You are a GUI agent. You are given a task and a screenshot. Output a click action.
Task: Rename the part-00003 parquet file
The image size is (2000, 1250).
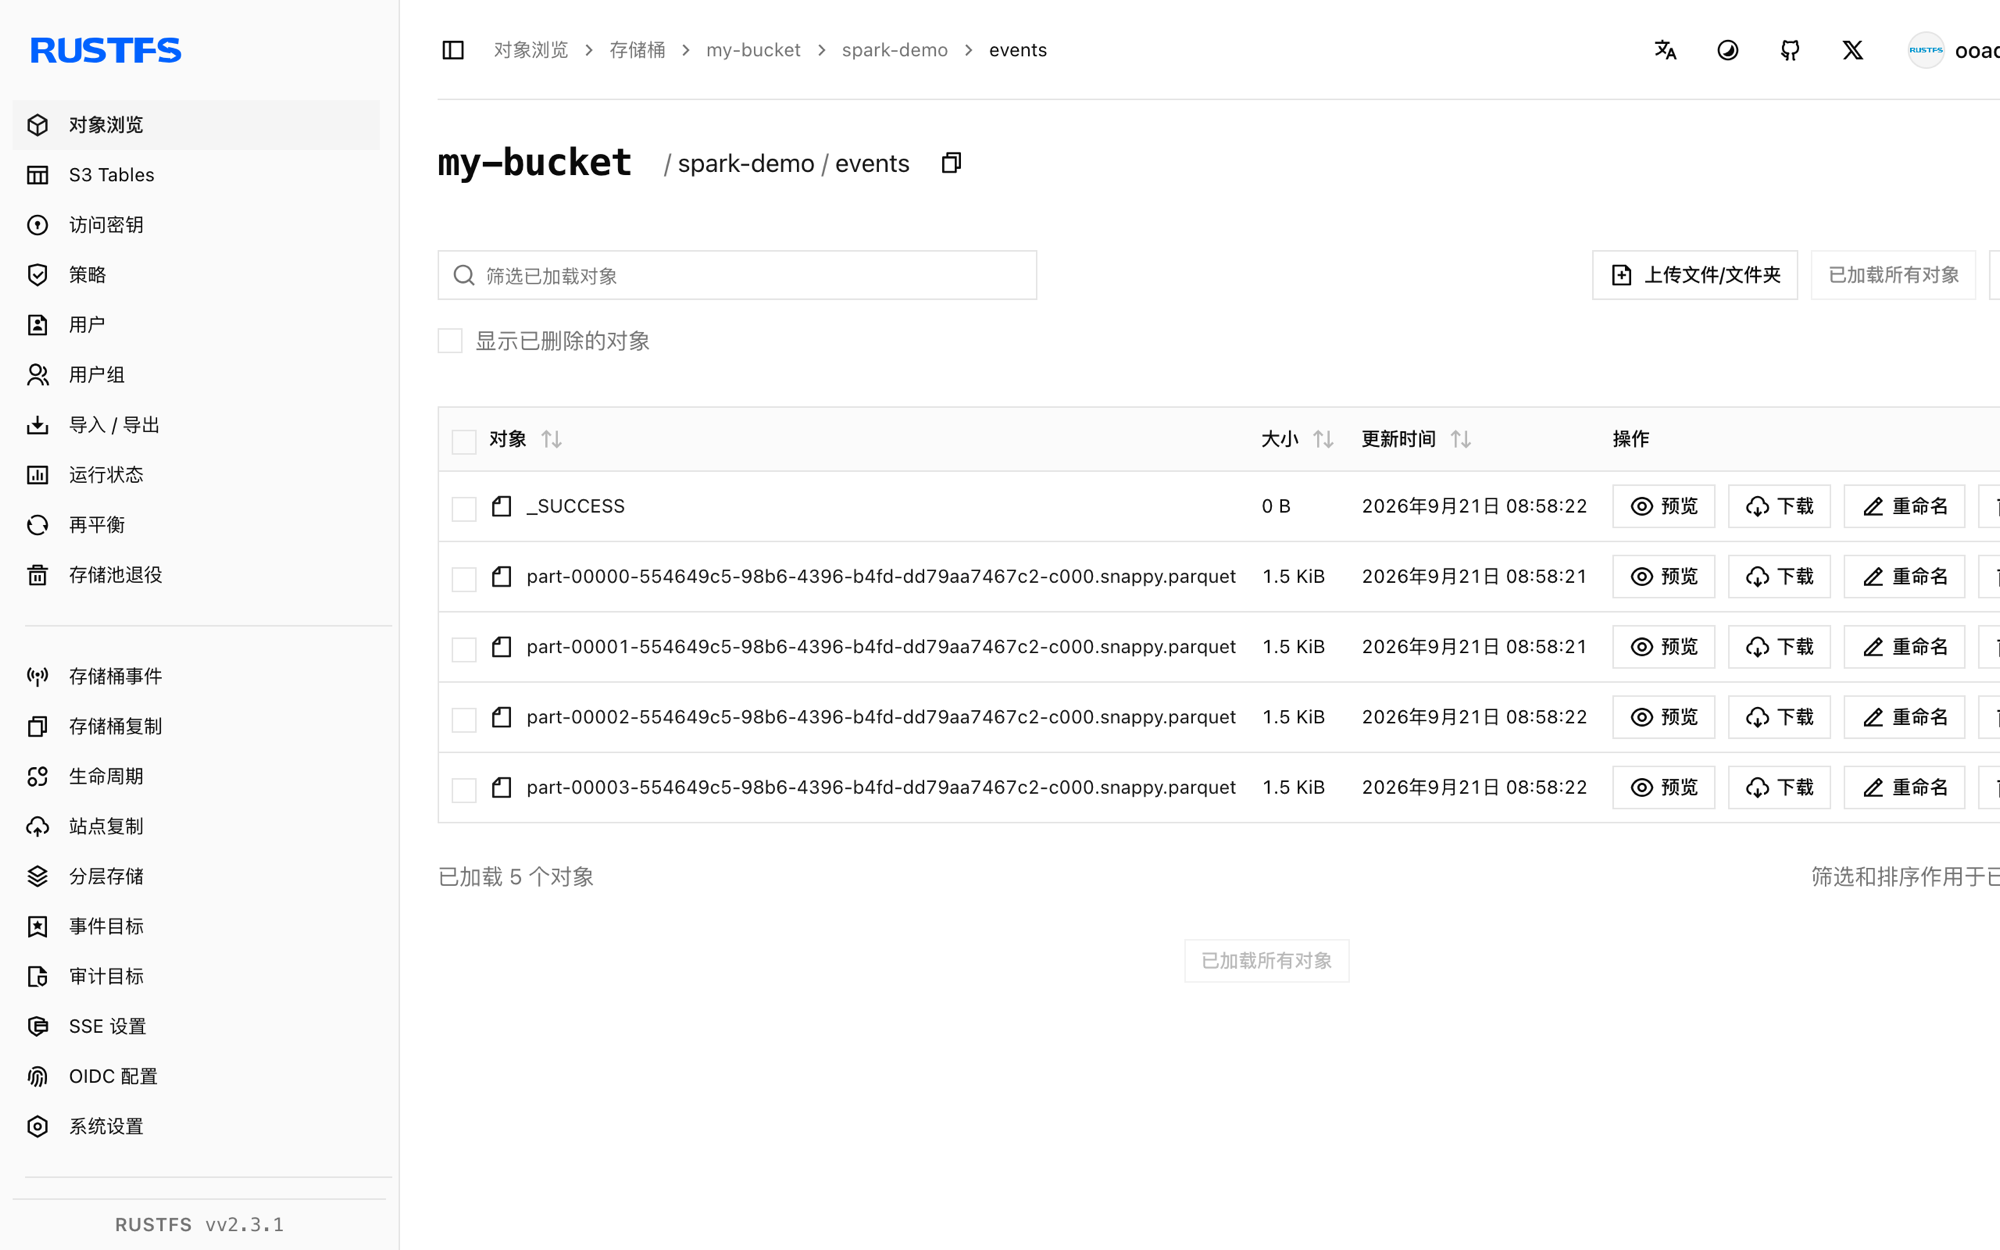pyautogui.click(x=1904, y=787)
